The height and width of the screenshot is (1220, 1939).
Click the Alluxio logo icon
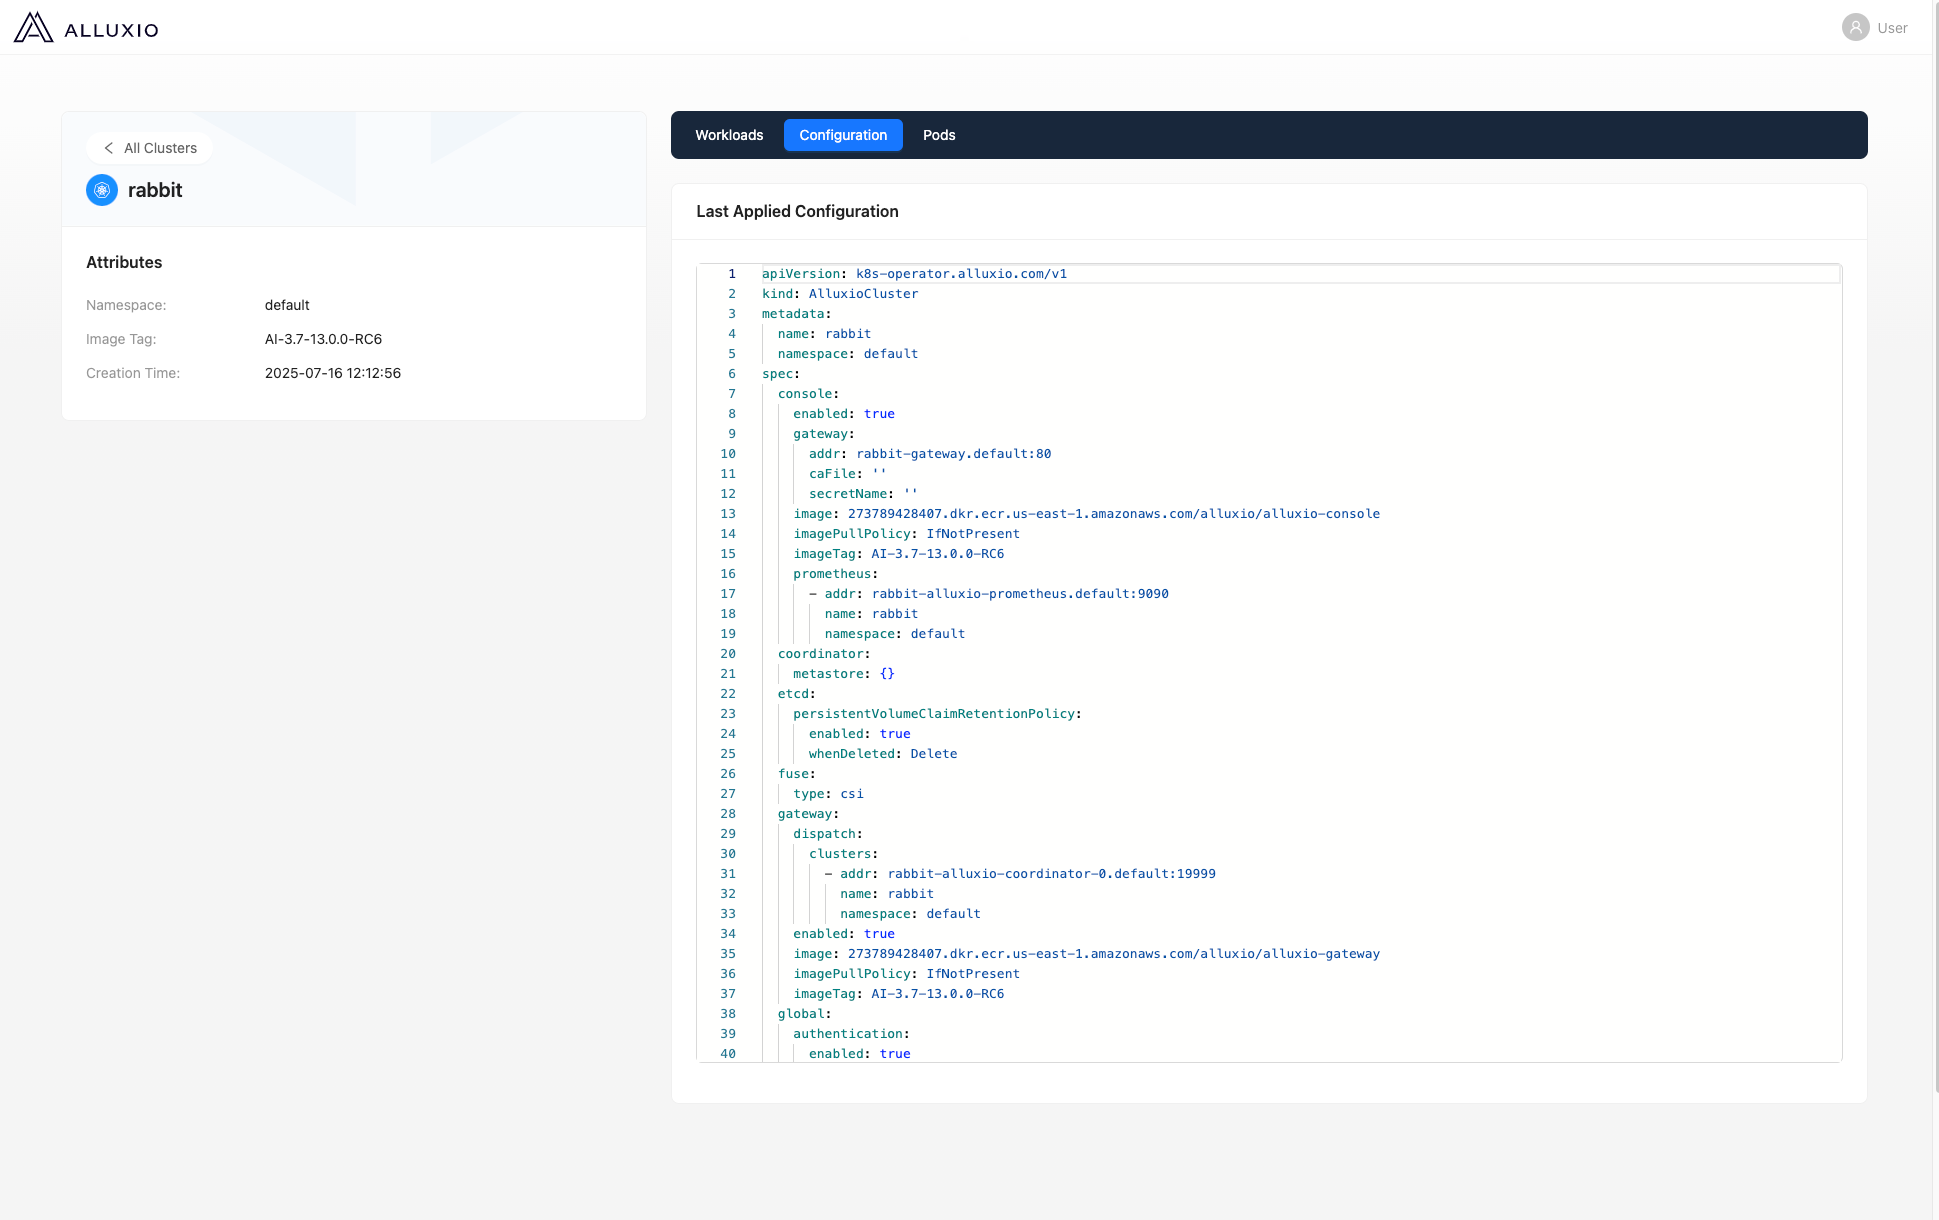pos(33,27)
